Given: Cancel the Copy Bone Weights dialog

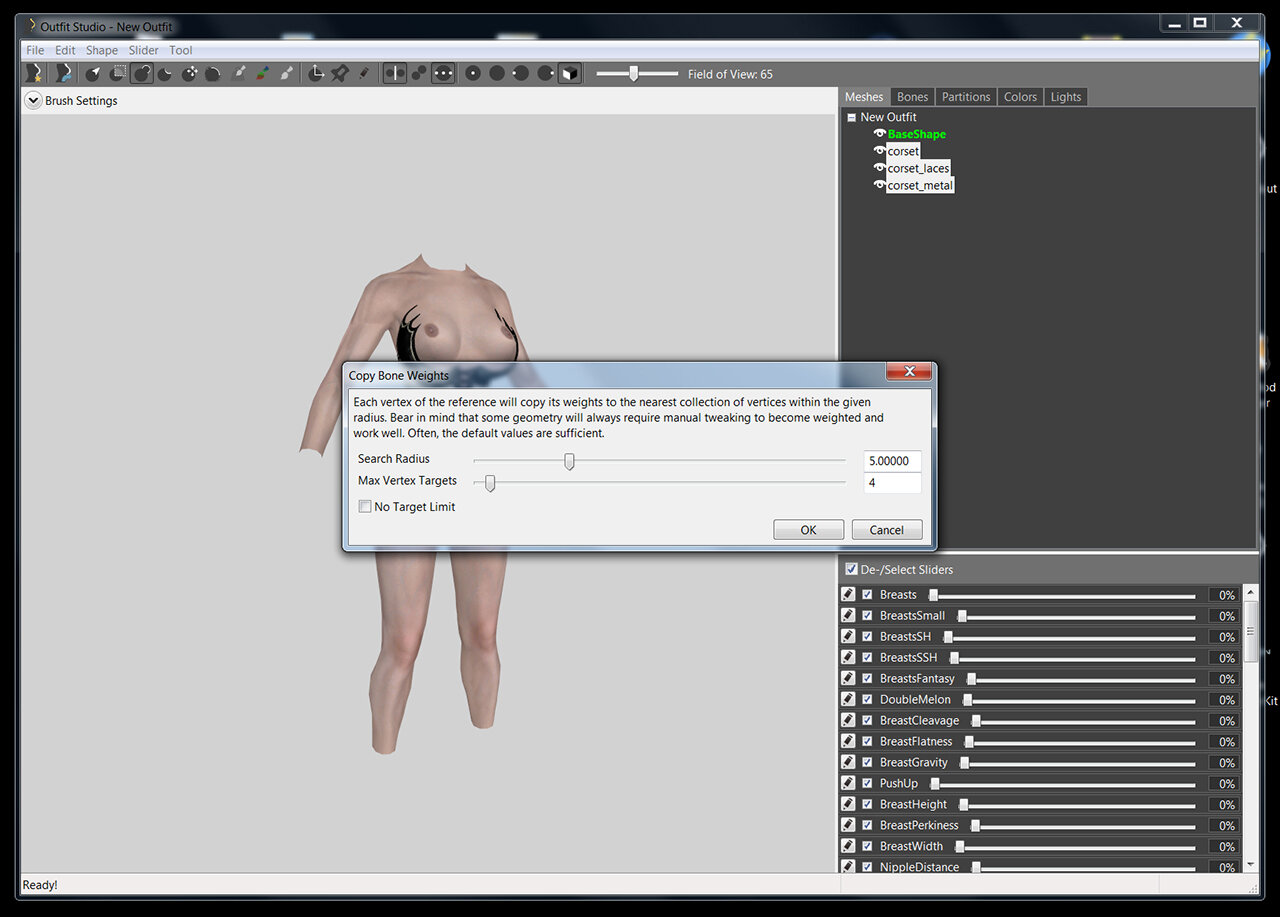Looking at the screenshot, I should coord(887,530).
